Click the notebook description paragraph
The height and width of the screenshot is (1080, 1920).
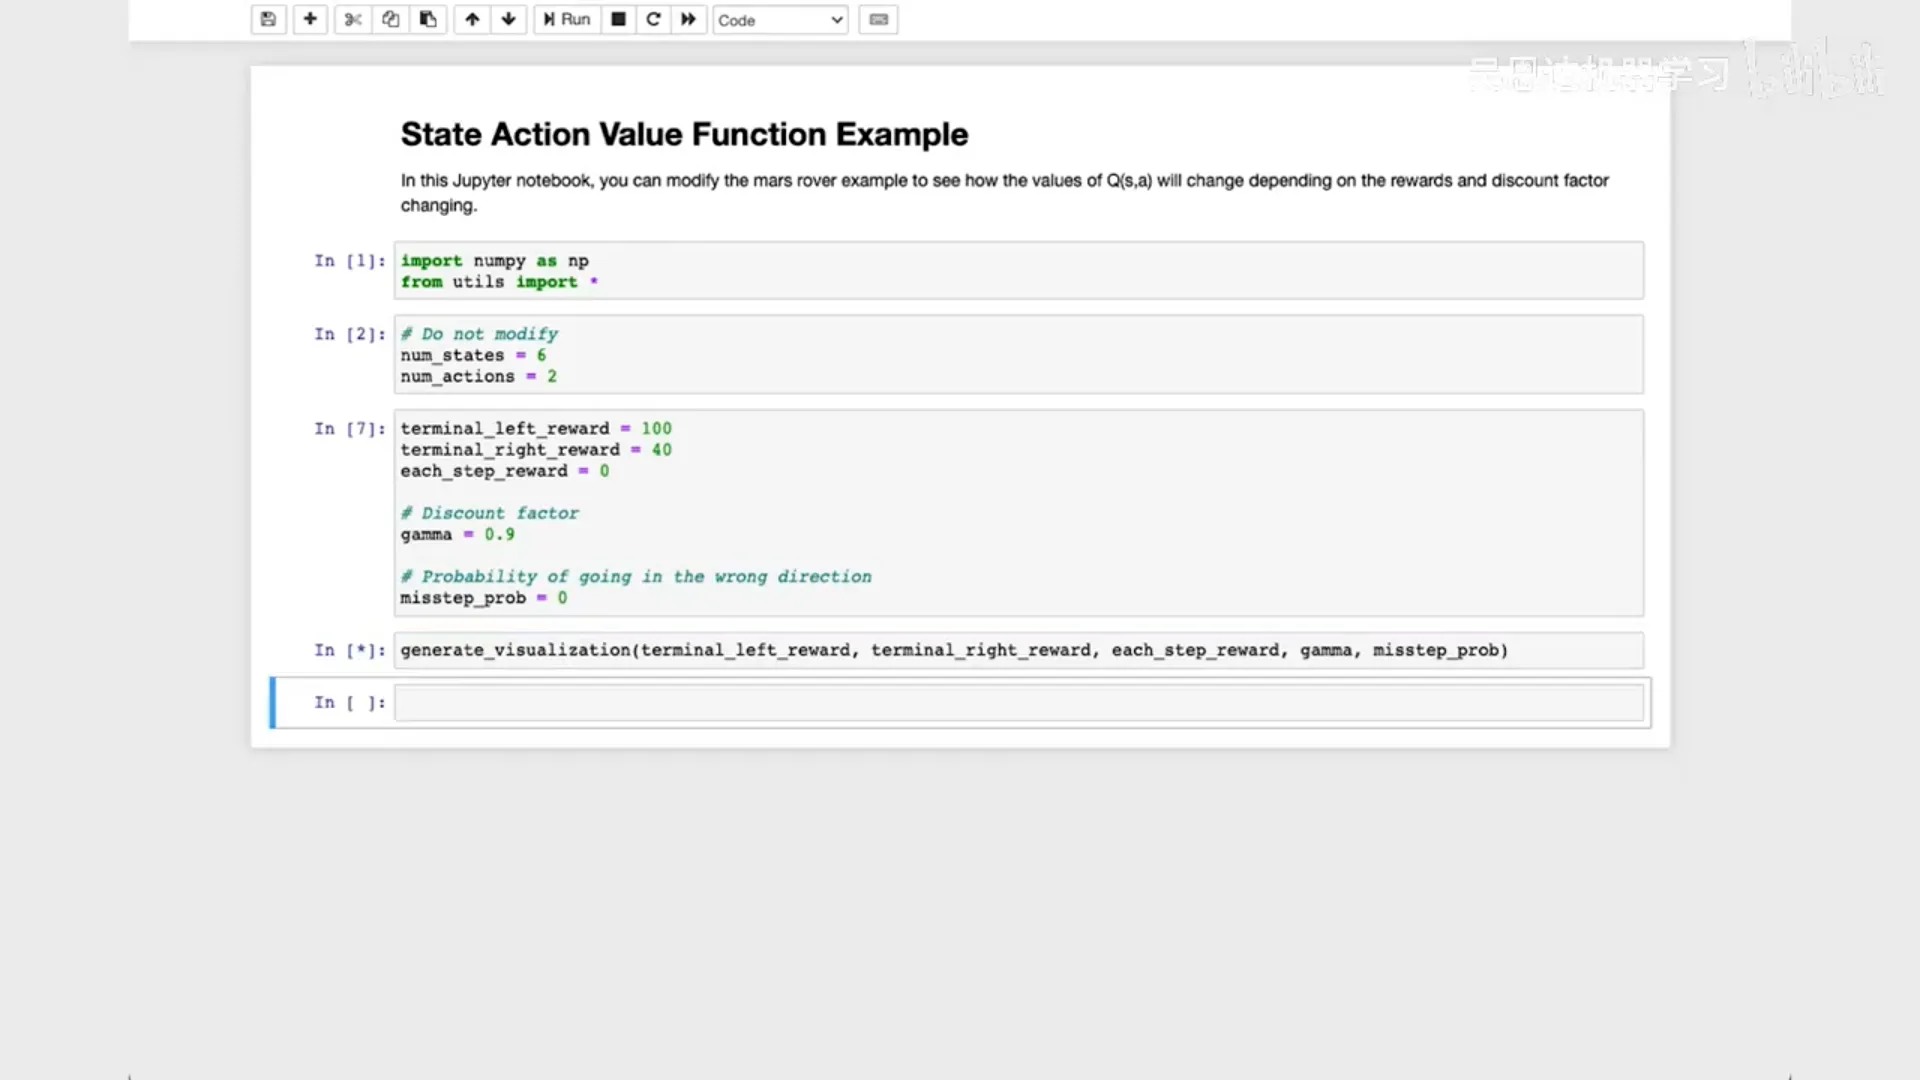[x=1004, y=193]
